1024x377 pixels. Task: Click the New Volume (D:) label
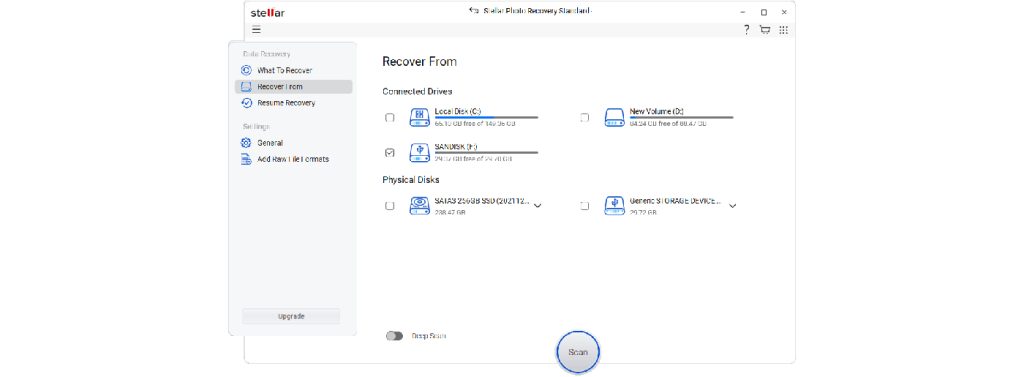click(x=656, y=111)
